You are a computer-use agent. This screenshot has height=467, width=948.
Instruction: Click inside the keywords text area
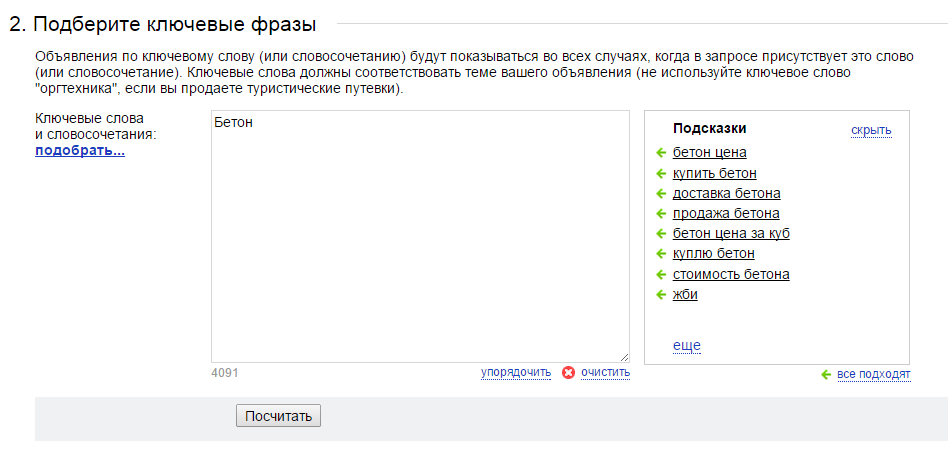point(420,237)
